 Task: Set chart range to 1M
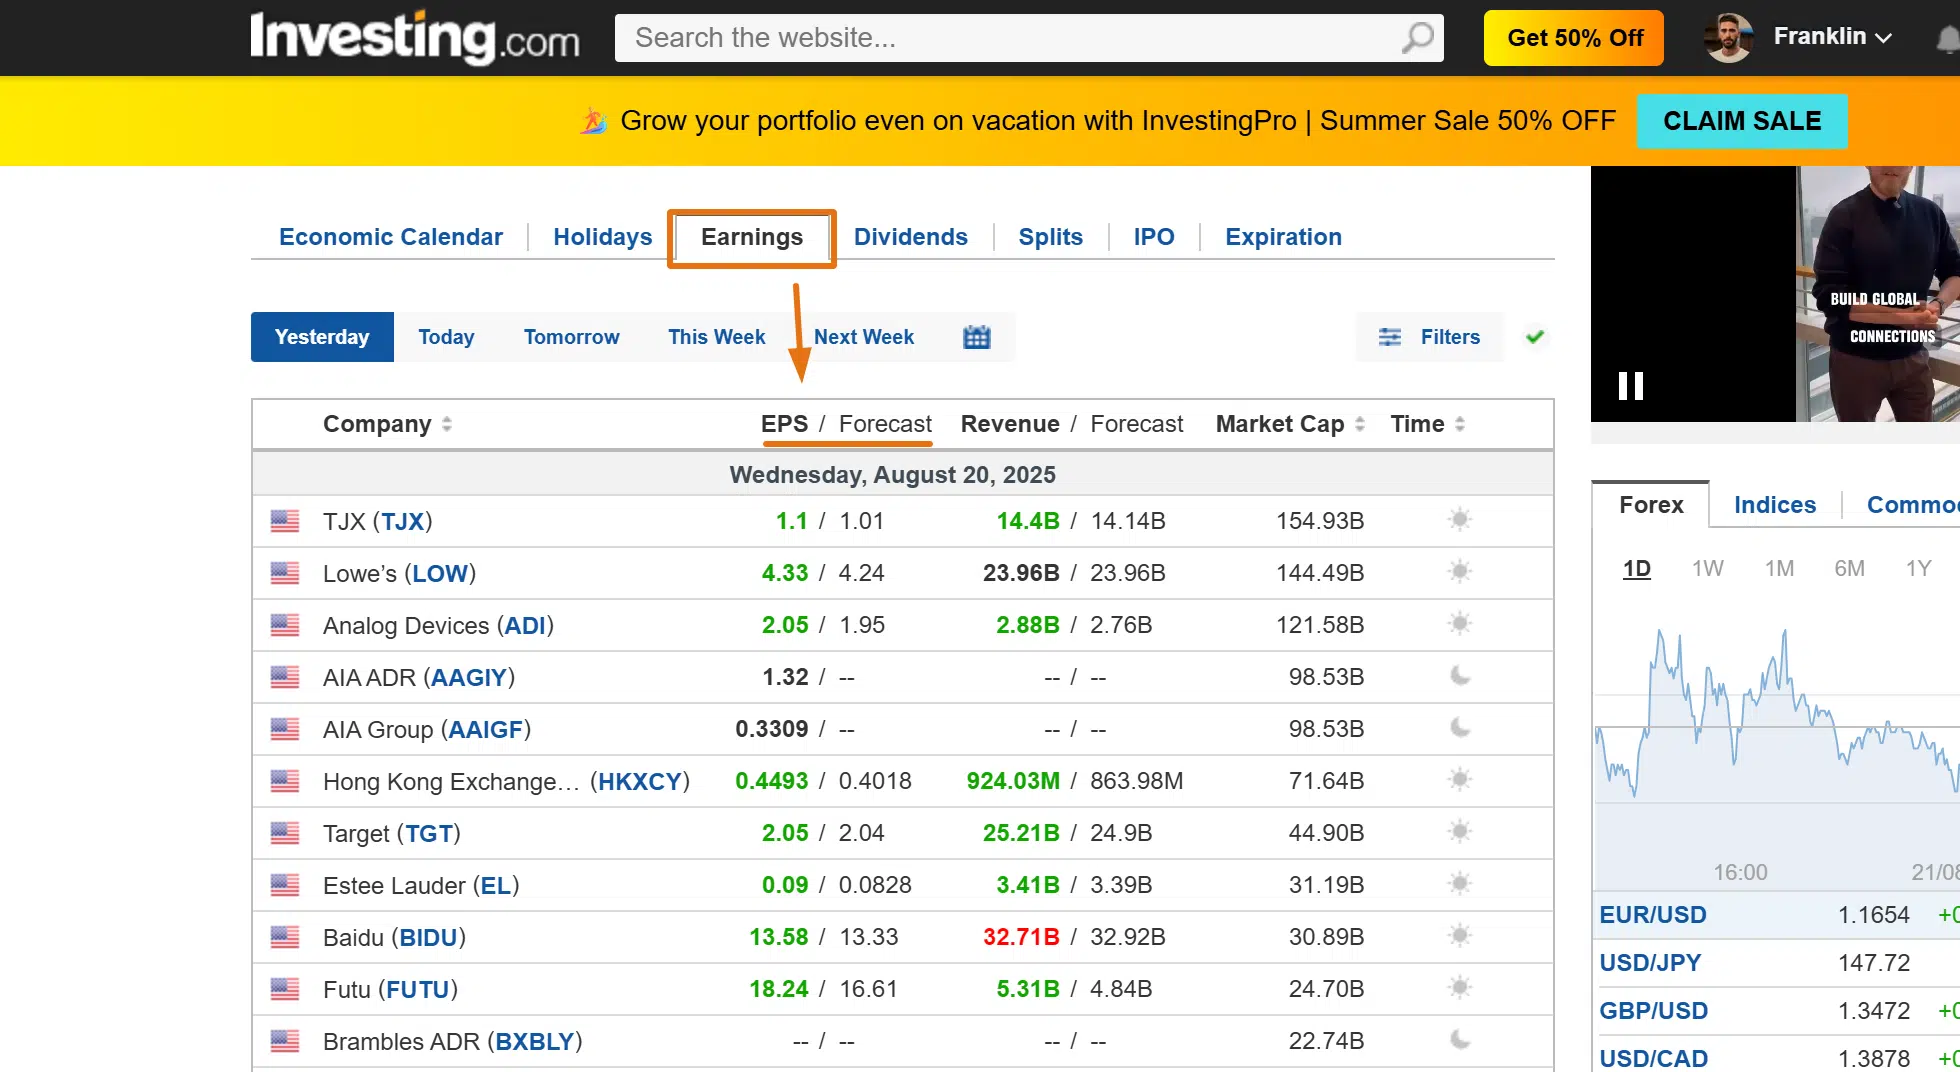(1779, 569)
